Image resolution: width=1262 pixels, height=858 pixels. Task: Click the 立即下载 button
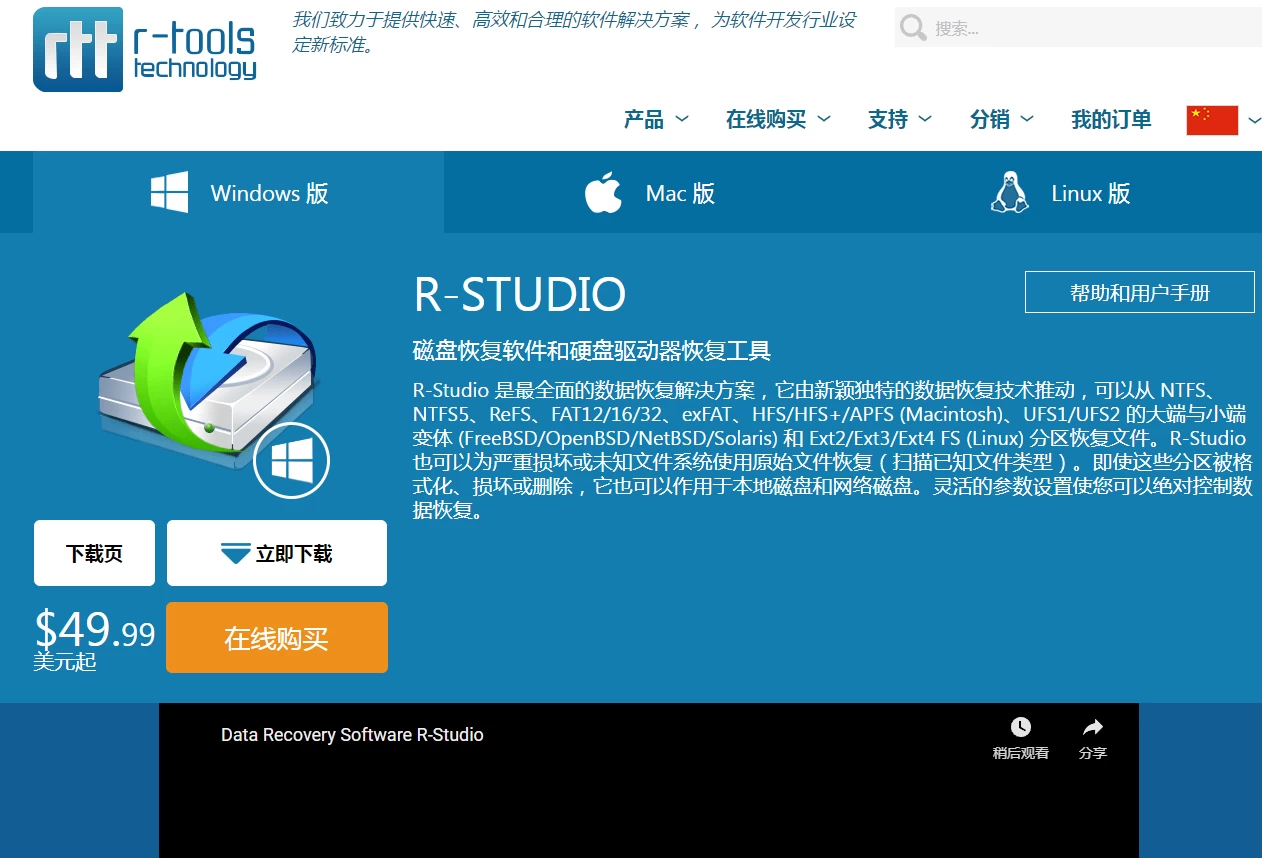[x=277, y=553]
